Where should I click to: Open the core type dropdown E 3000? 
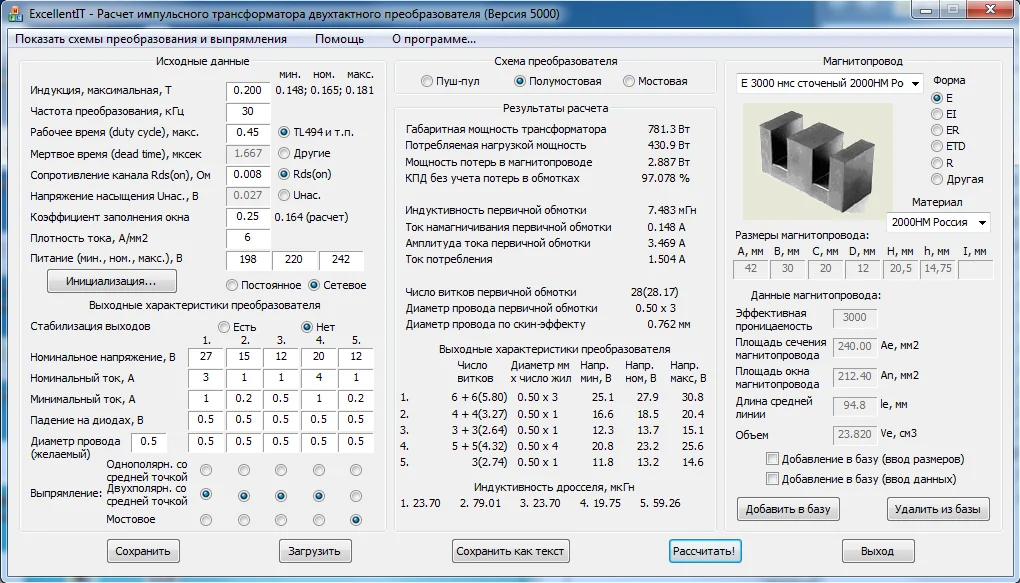point(830,84)
